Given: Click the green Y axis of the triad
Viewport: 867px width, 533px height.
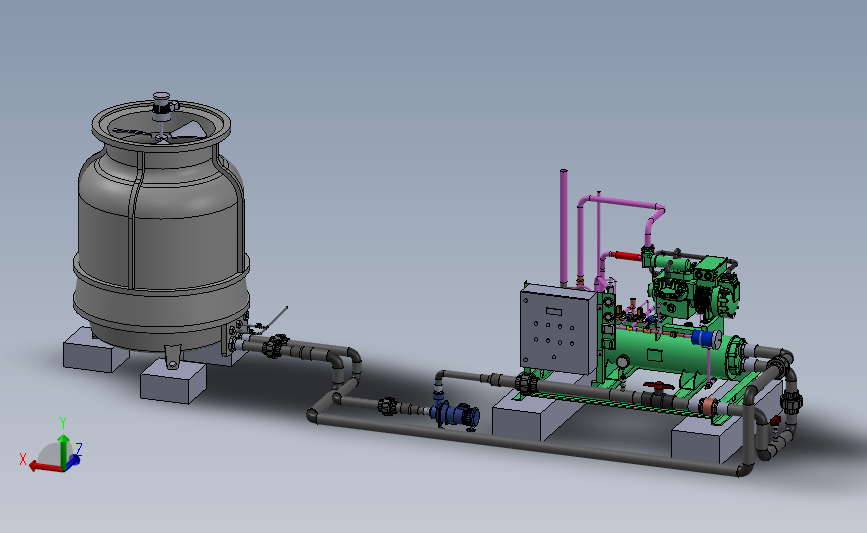Looking at the screenshot, I should [x=64, y=451].
